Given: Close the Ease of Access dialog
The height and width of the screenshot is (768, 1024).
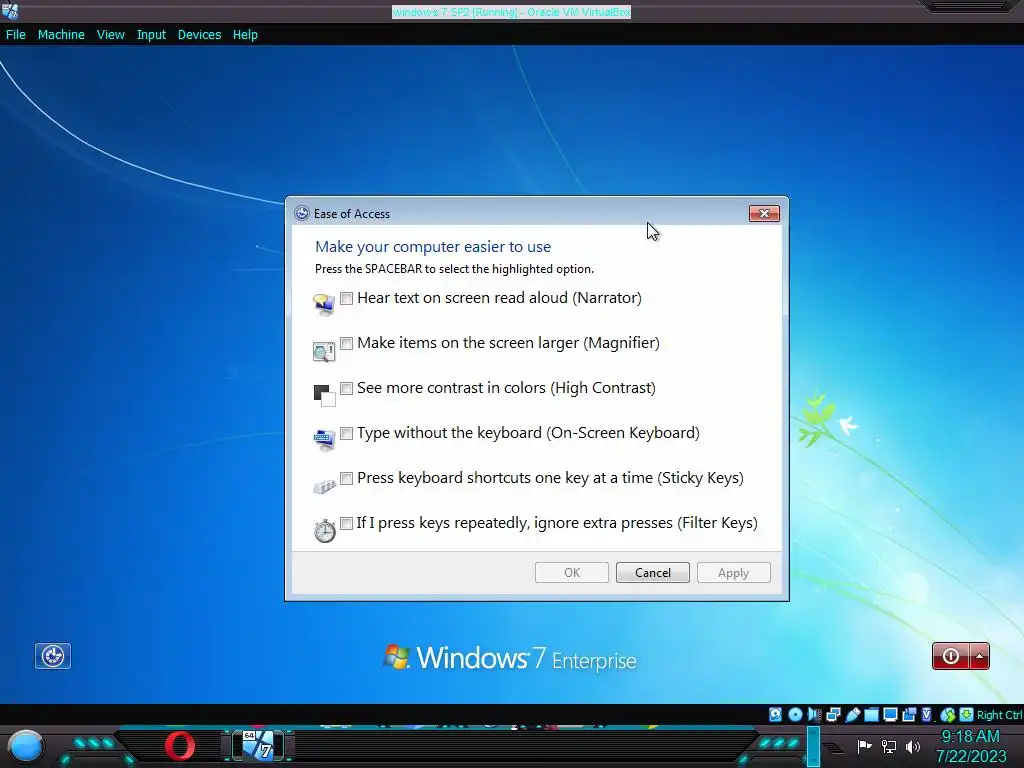Looking at the screenshot, I should click(x=764, y=214).
